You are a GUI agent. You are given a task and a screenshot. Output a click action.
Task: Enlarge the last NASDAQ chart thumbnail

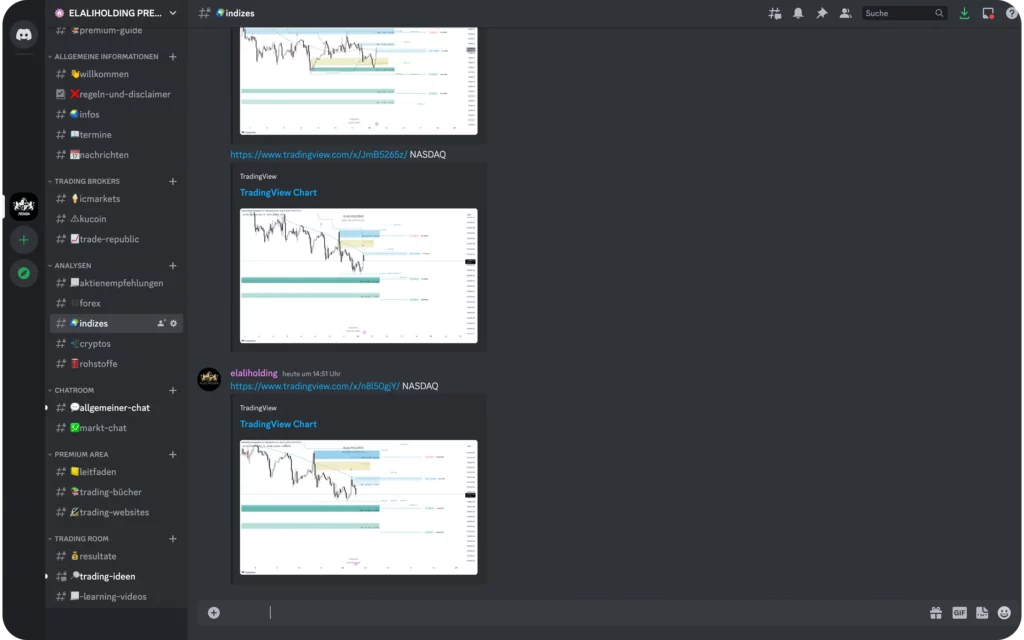click(359, 507)
